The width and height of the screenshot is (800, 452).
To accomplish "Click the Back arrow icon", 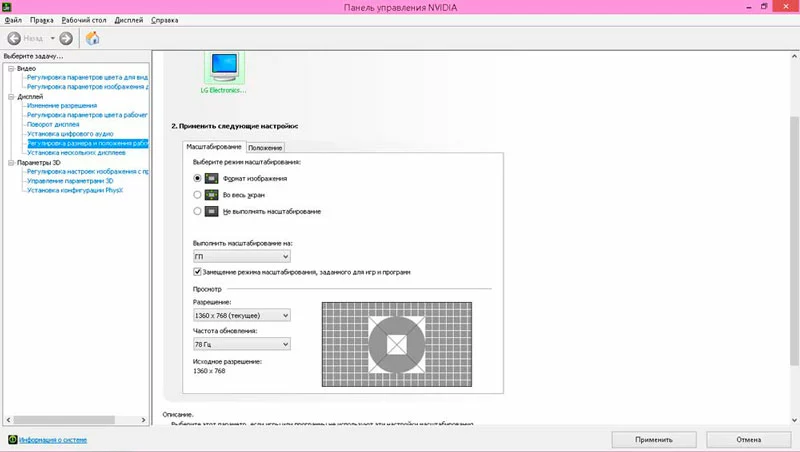I will (14, 38).
